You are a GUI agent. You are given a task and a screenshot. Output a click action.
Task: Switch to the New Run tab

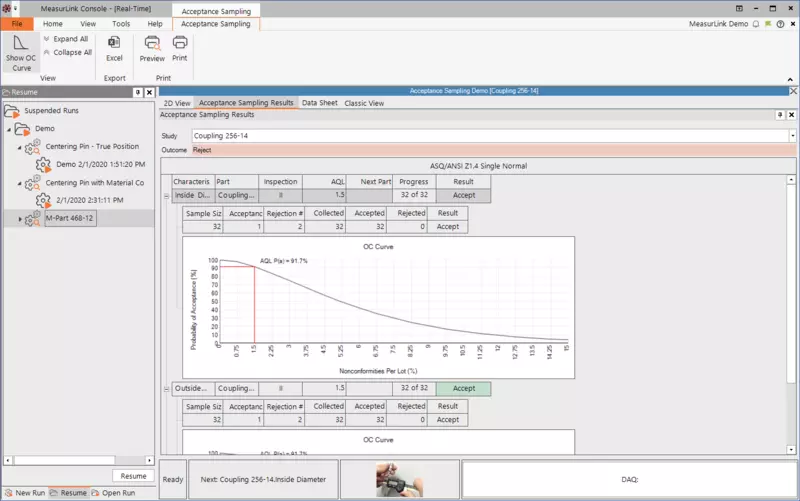pos(24,493)
